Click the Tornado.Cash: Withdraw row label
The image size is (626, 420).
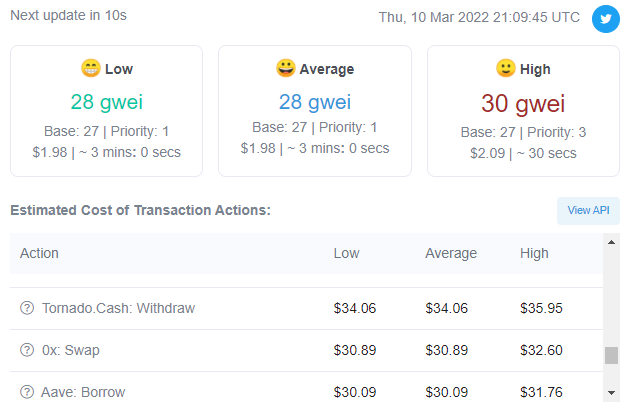coord(118,308)
